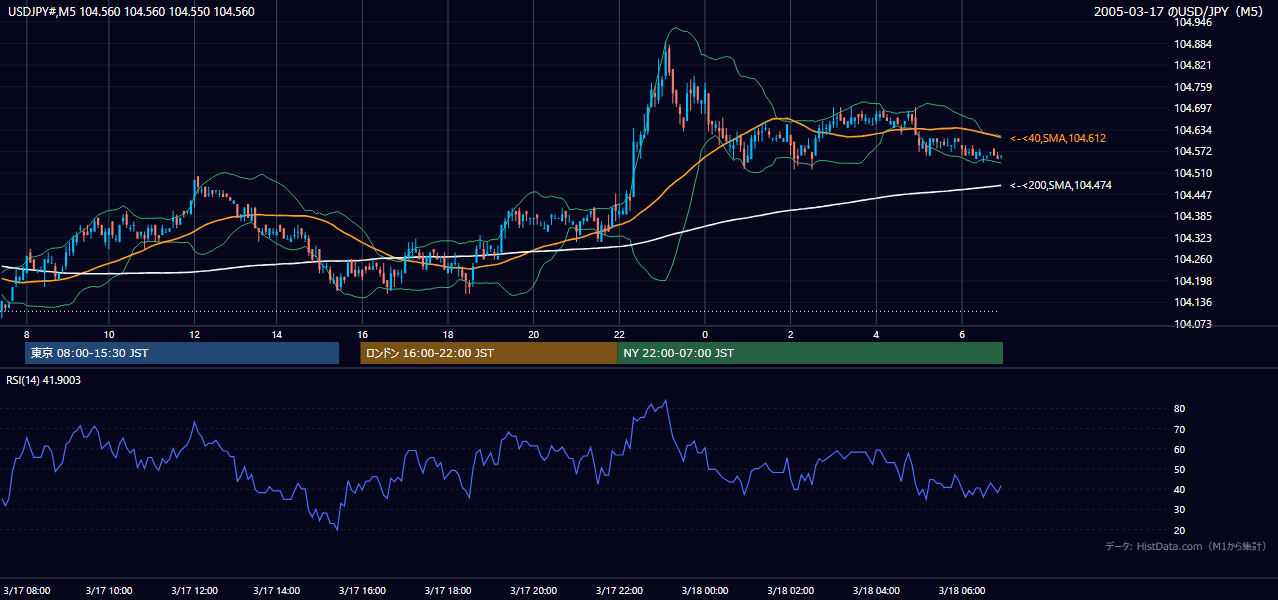Select price level 104.385 on the axis
Image resolution: width=1278 pixels, height=600 pixels.
point(1192,216)
